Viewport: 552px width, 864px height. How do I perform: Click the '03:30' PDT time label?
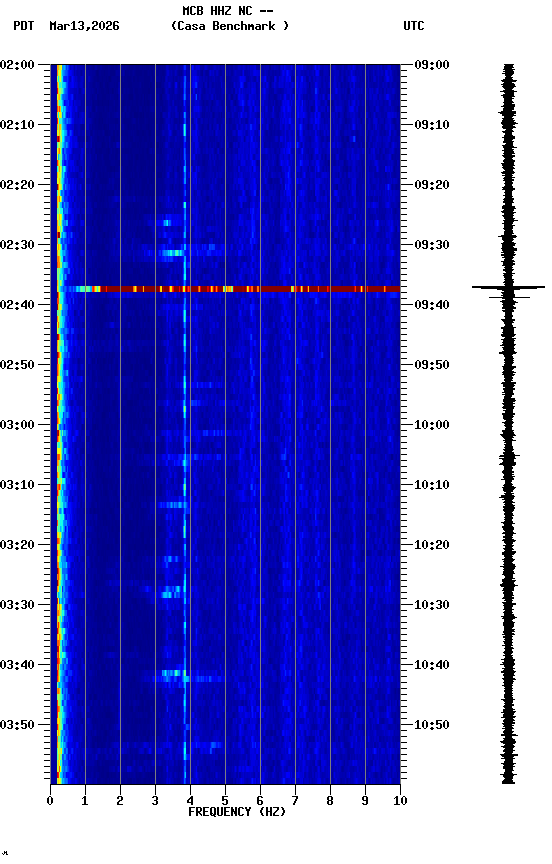pos(17,605)
